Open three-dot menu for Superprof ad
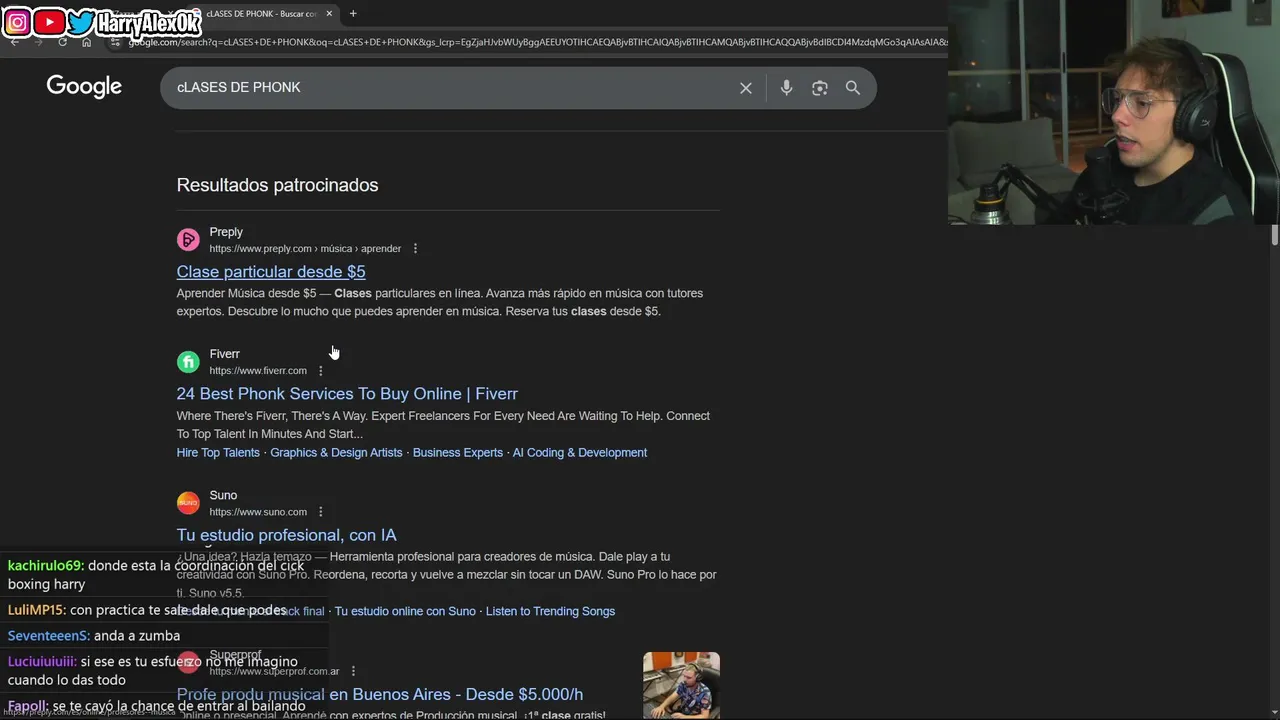Screen dimensions: 1280x720 point(353,671)
